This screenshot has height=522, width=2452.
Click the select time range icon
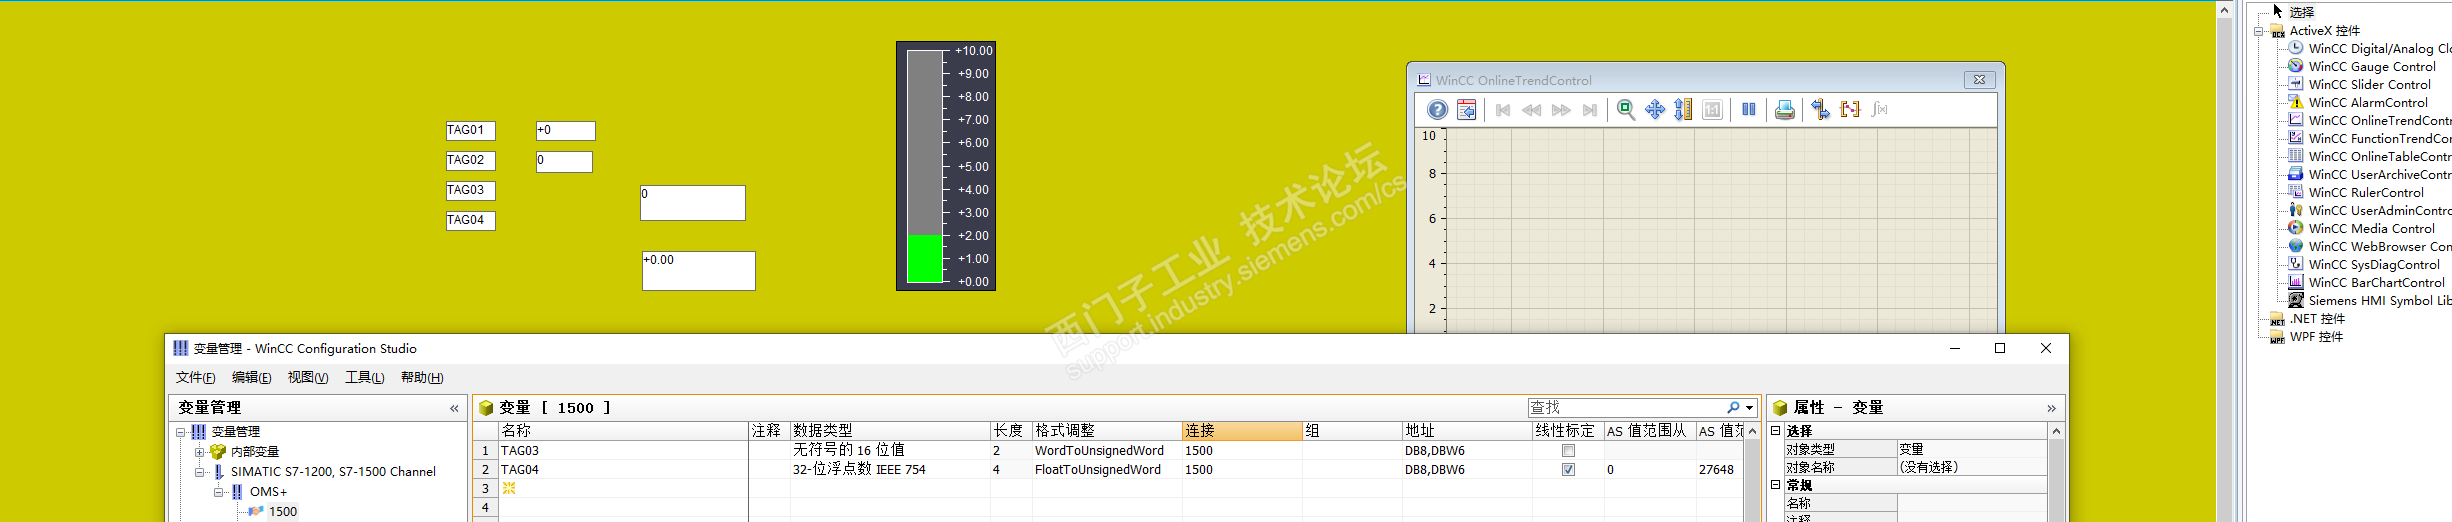pos(1850,110)
